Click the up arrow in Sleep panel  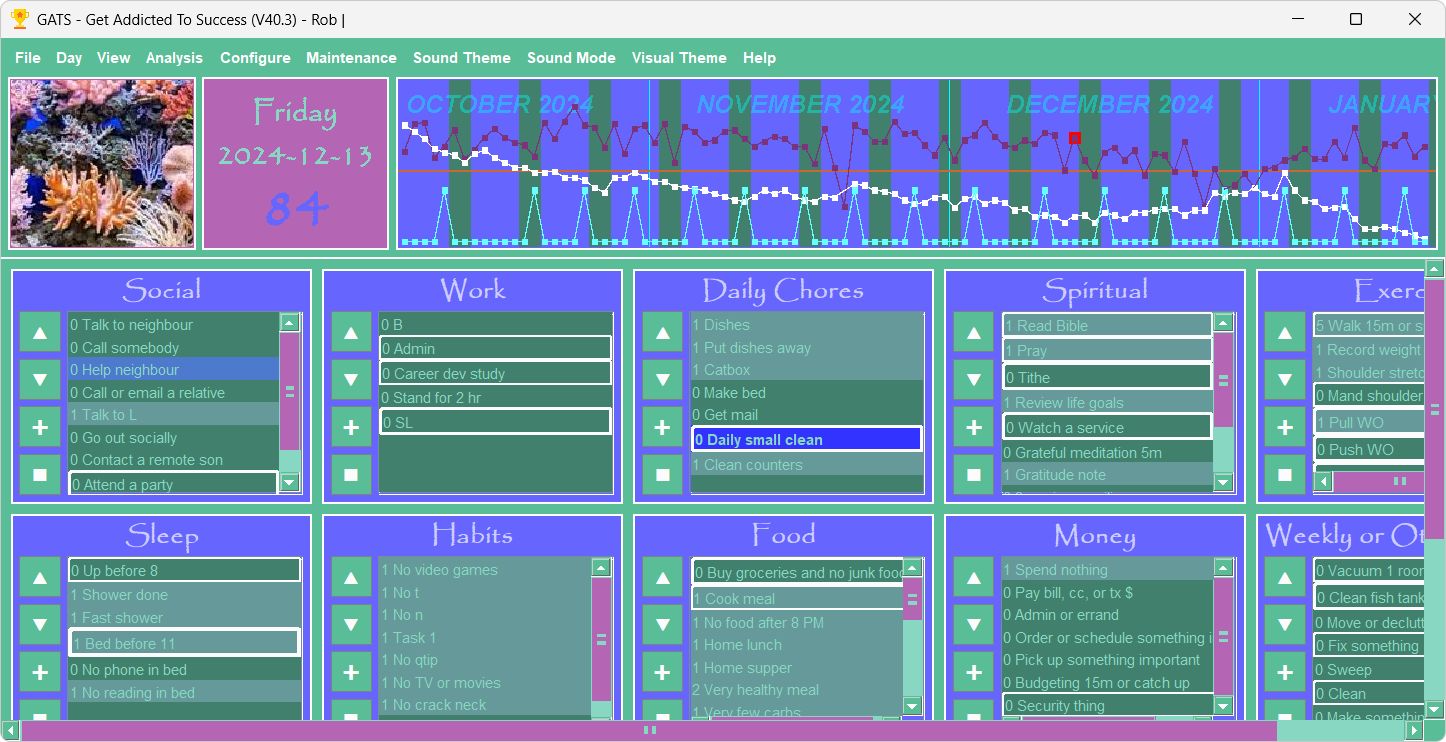[x=40, y=577]
